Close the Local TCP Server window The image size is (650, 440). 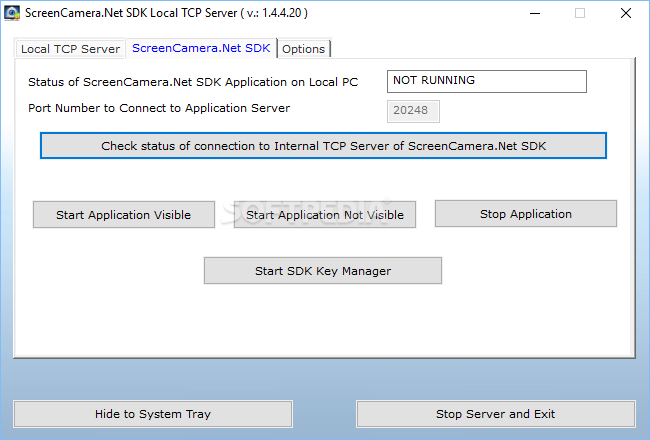626,13
